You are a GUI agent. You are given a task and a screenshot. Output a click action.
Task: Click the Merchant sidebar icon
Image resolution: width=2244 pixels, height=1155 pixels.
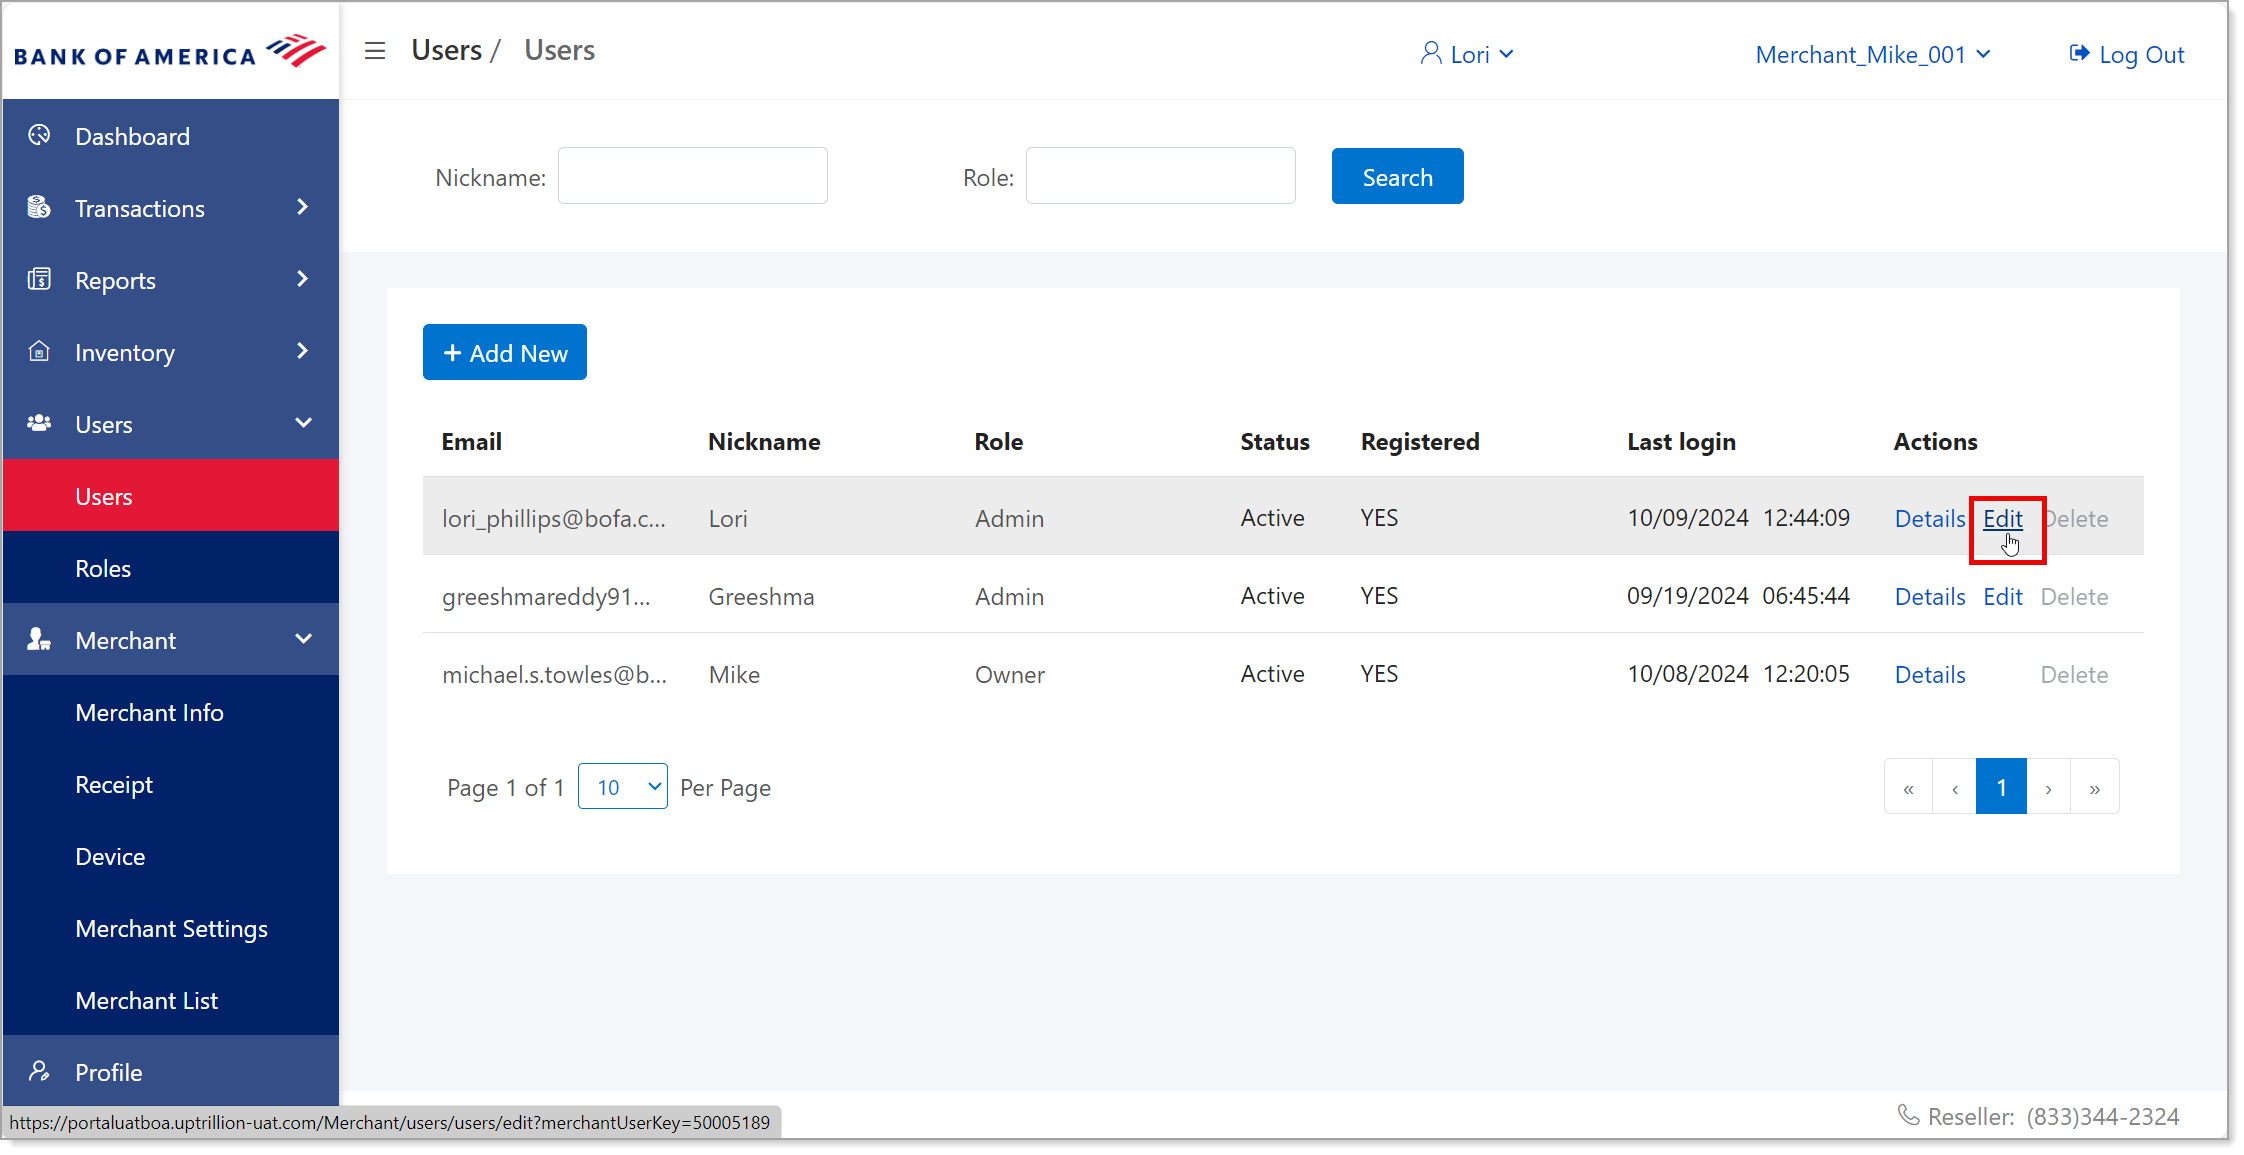point(40,639)
